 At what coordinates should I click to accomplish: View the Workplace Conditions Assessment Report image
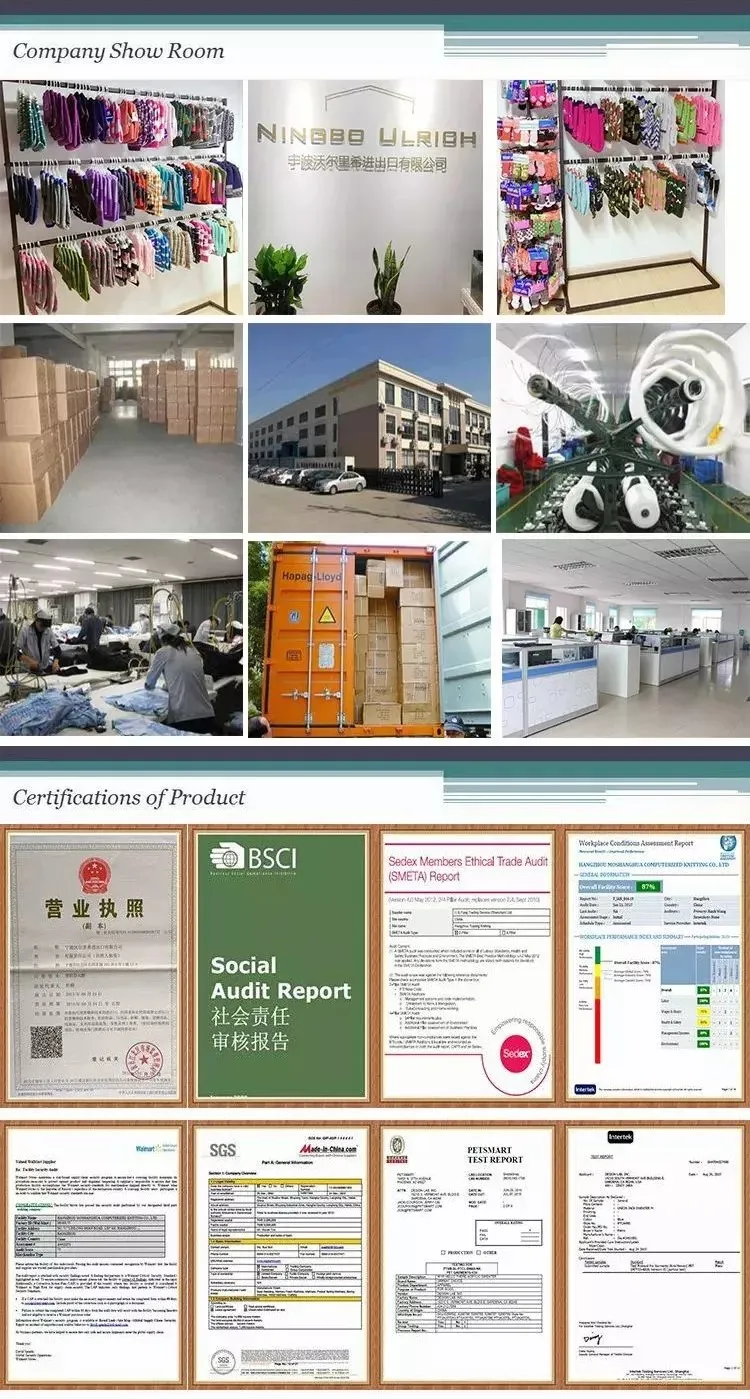tap(656, 966)
